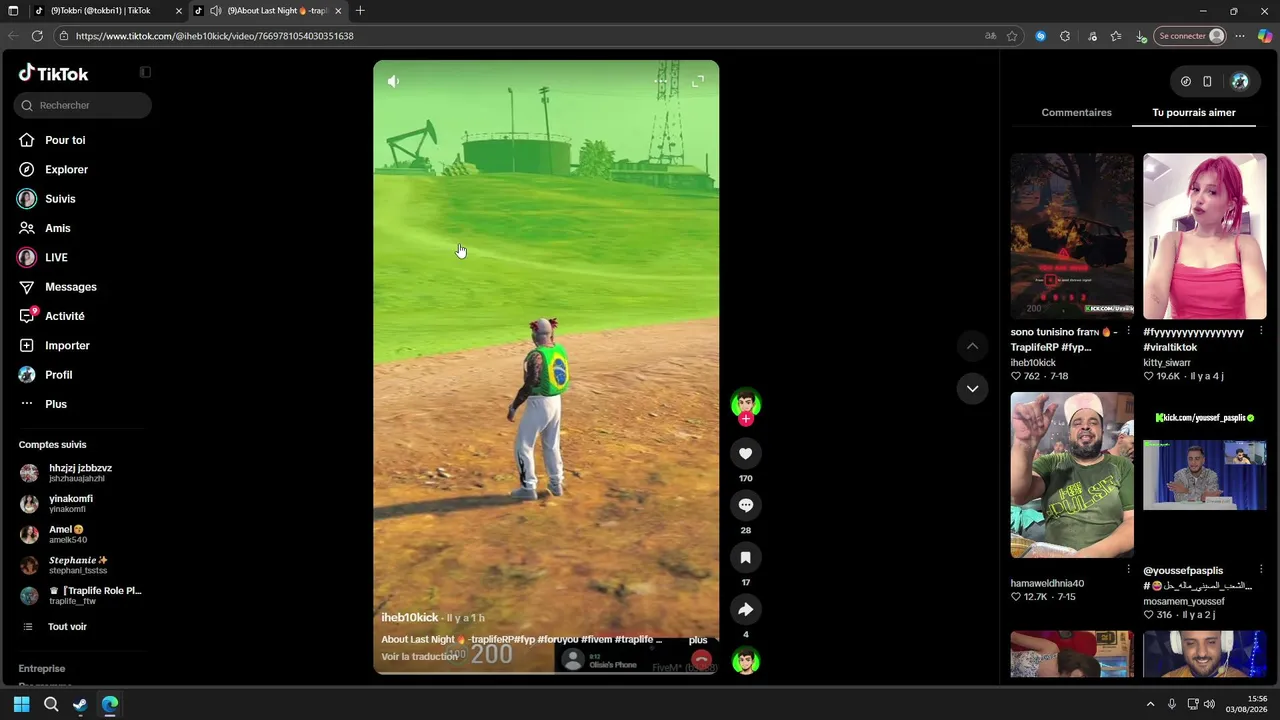The height and width of the screenshot is (720, 1280).
Task: Open the hamaweldhnia40 video thumbnail
Action: tap(1072, 475)
